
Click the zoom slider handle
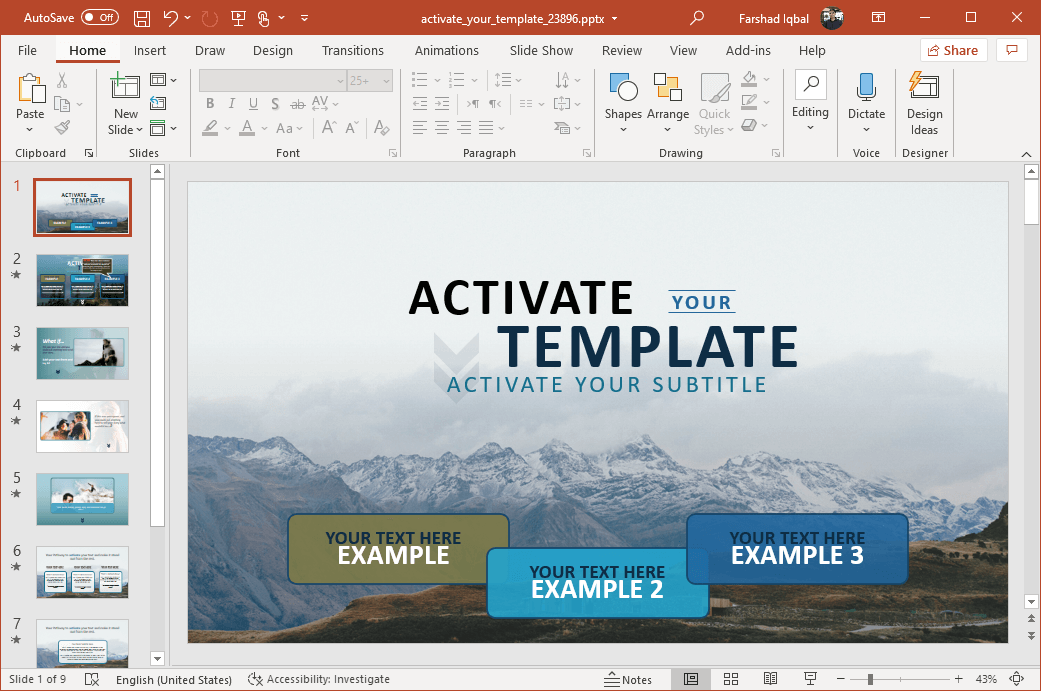point(870,679)
